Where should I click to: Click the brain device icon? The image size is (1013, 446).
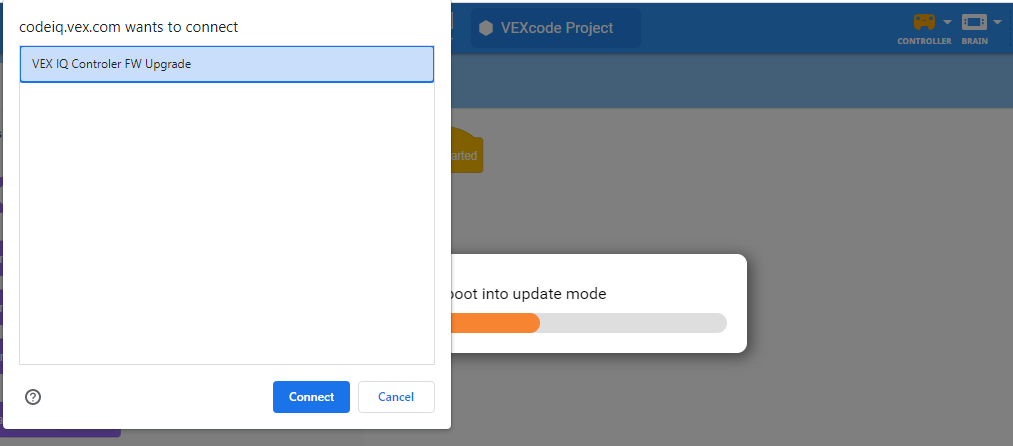click(x=974, y=22)
